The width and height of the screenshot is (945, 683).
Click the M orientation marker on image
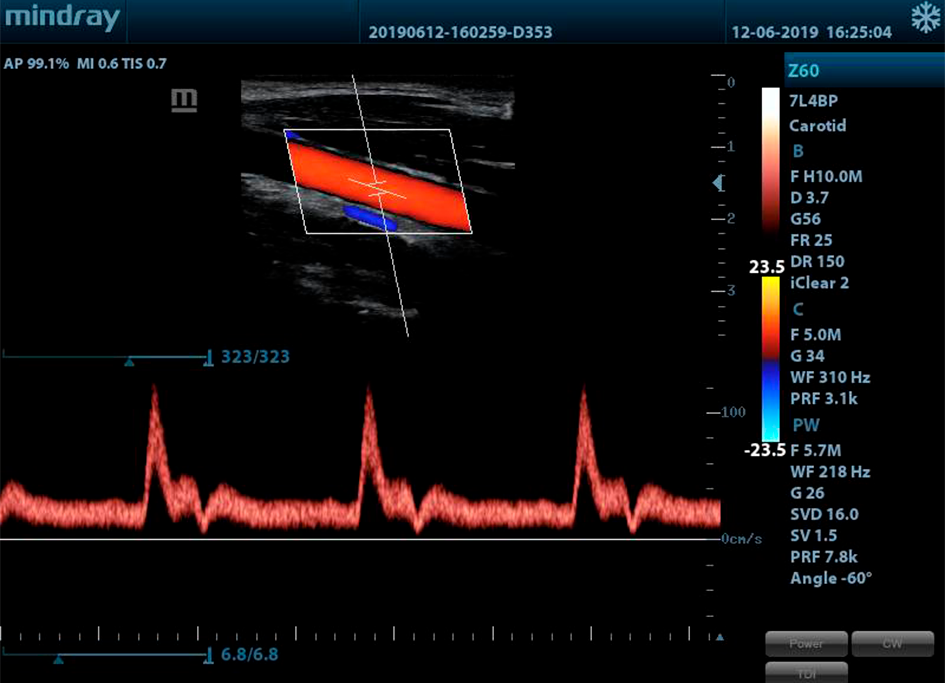(x=184, y=100)
